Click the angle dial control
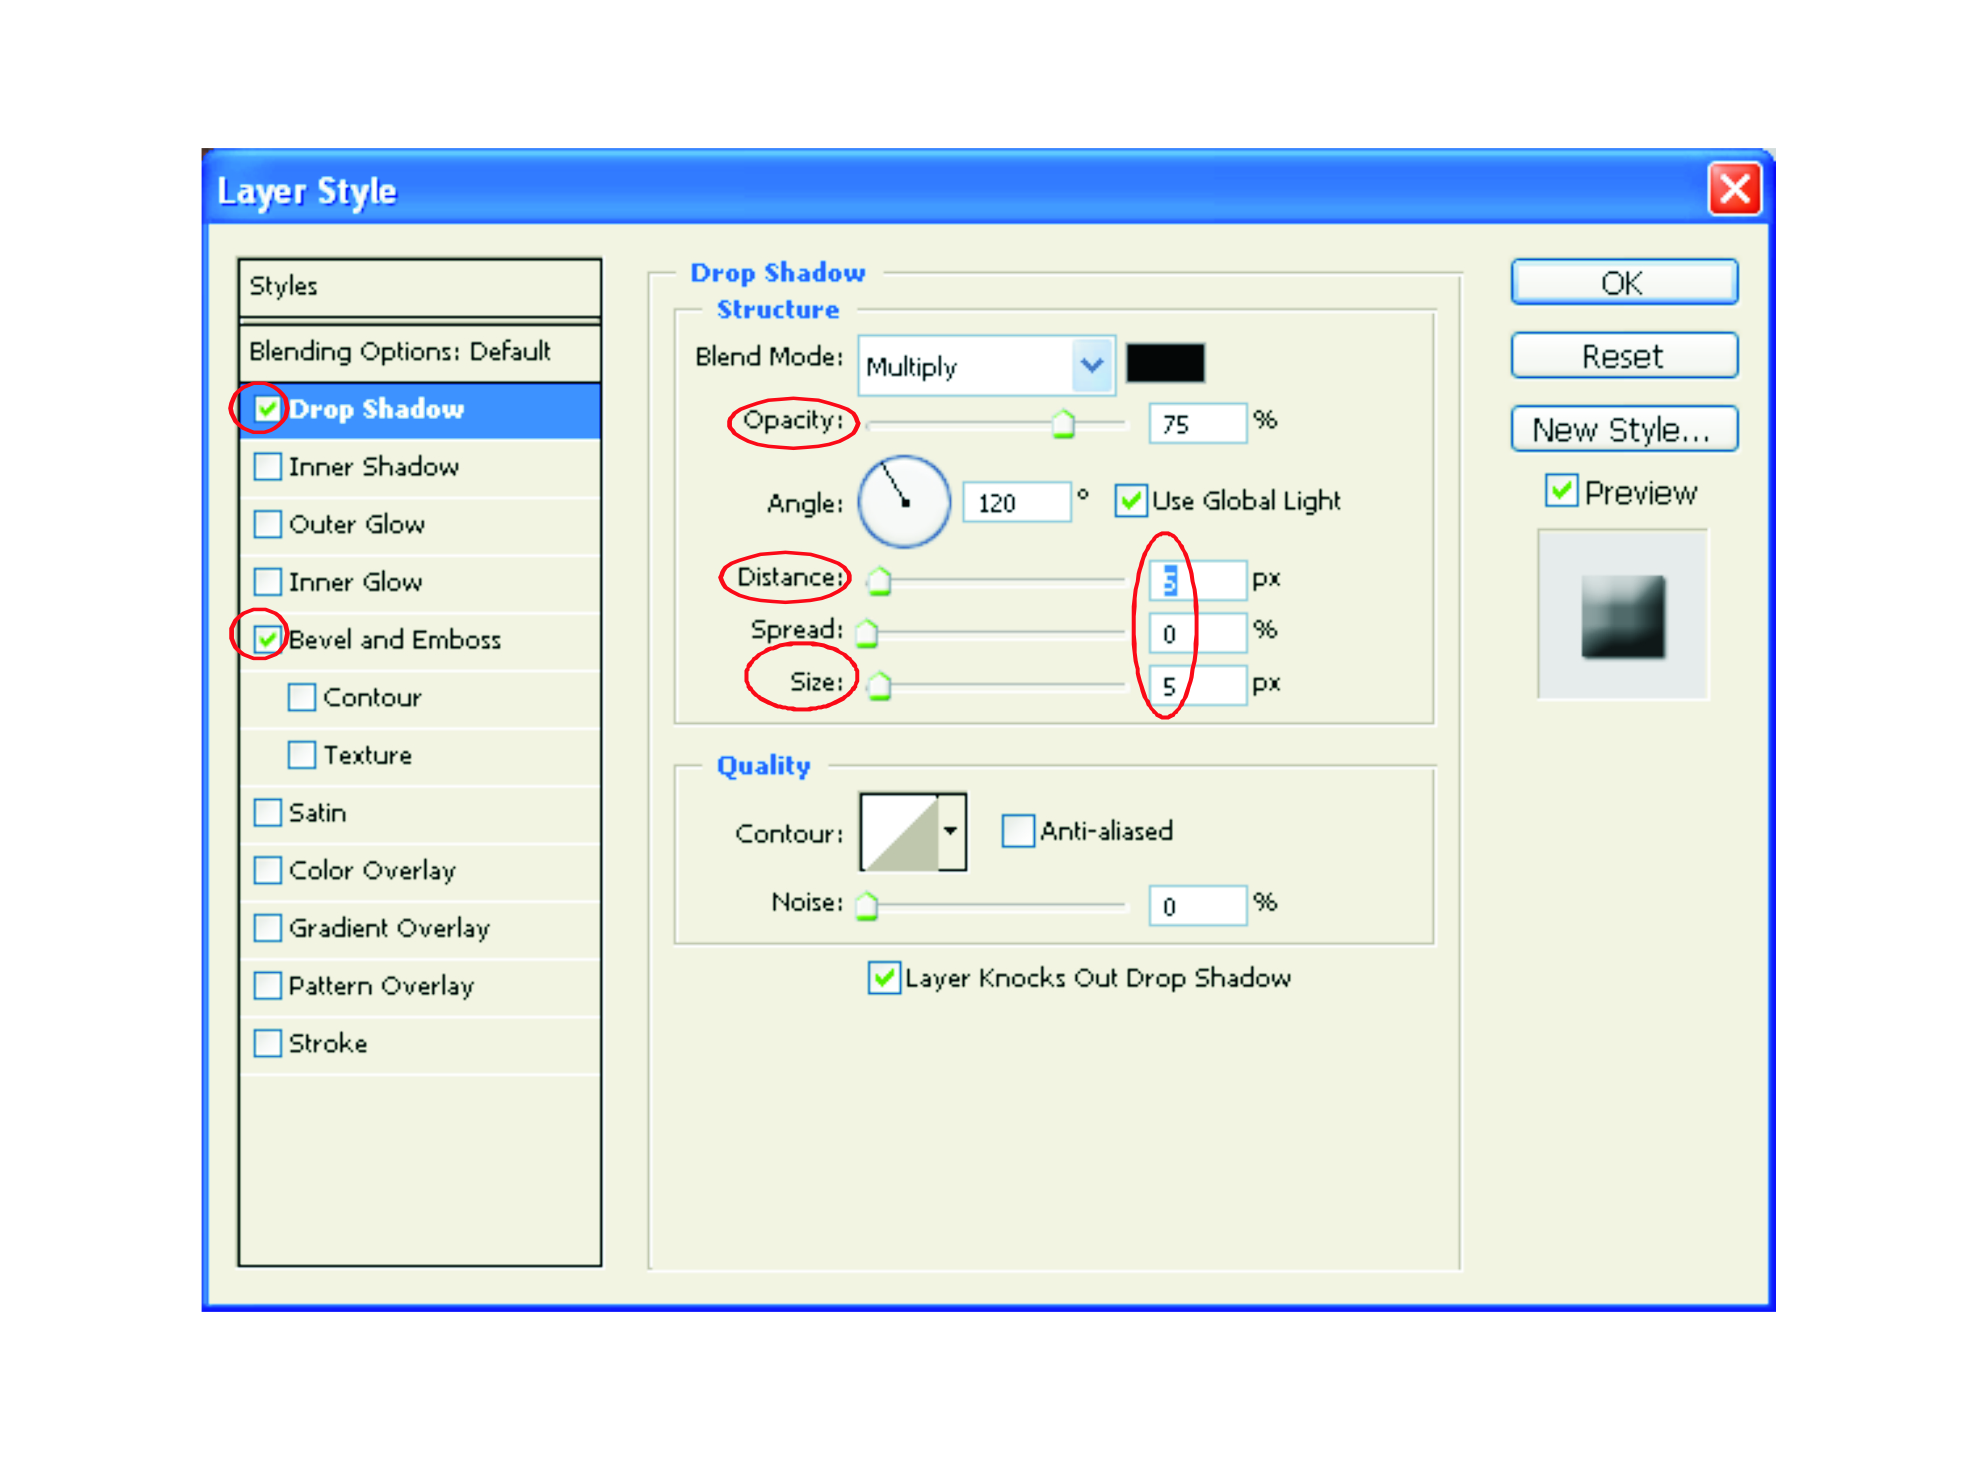Image resolution: width=1977 pixels, height=1461 pixels. click(x=903, y=501)
